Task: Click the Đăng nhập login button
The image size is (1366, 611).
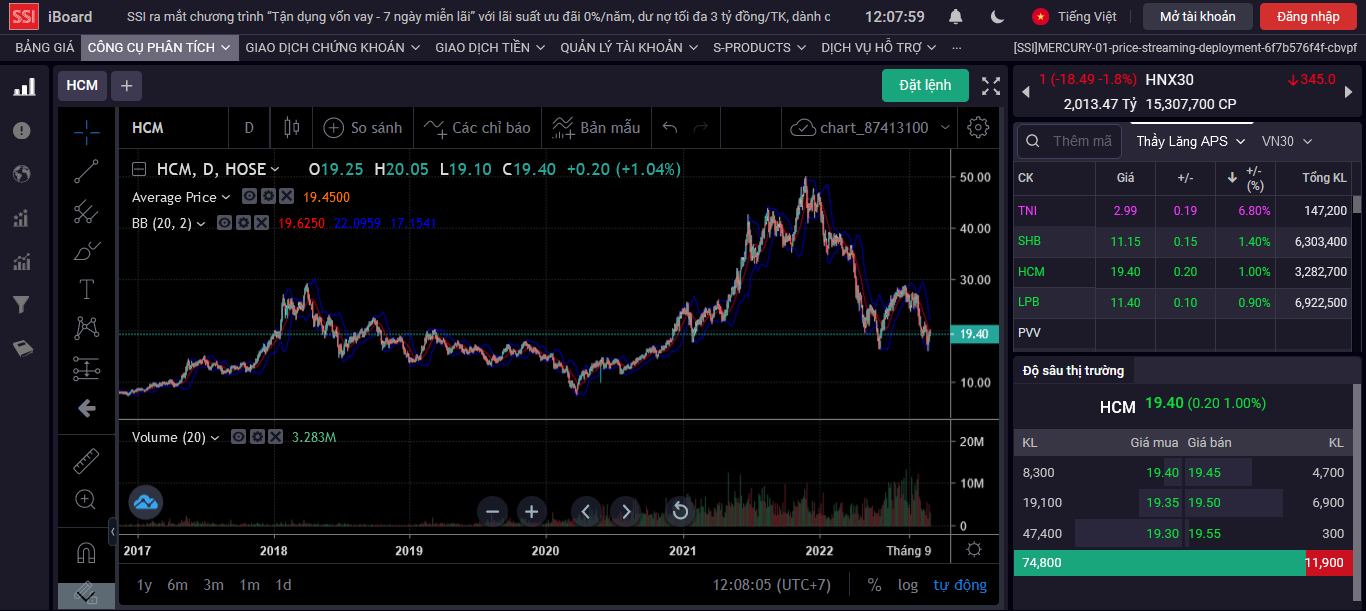Action: [x=1307, y=16]
